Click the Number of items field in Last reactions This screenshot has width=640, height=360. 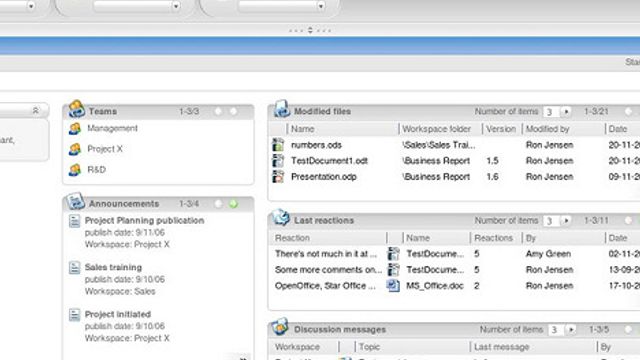551,221
